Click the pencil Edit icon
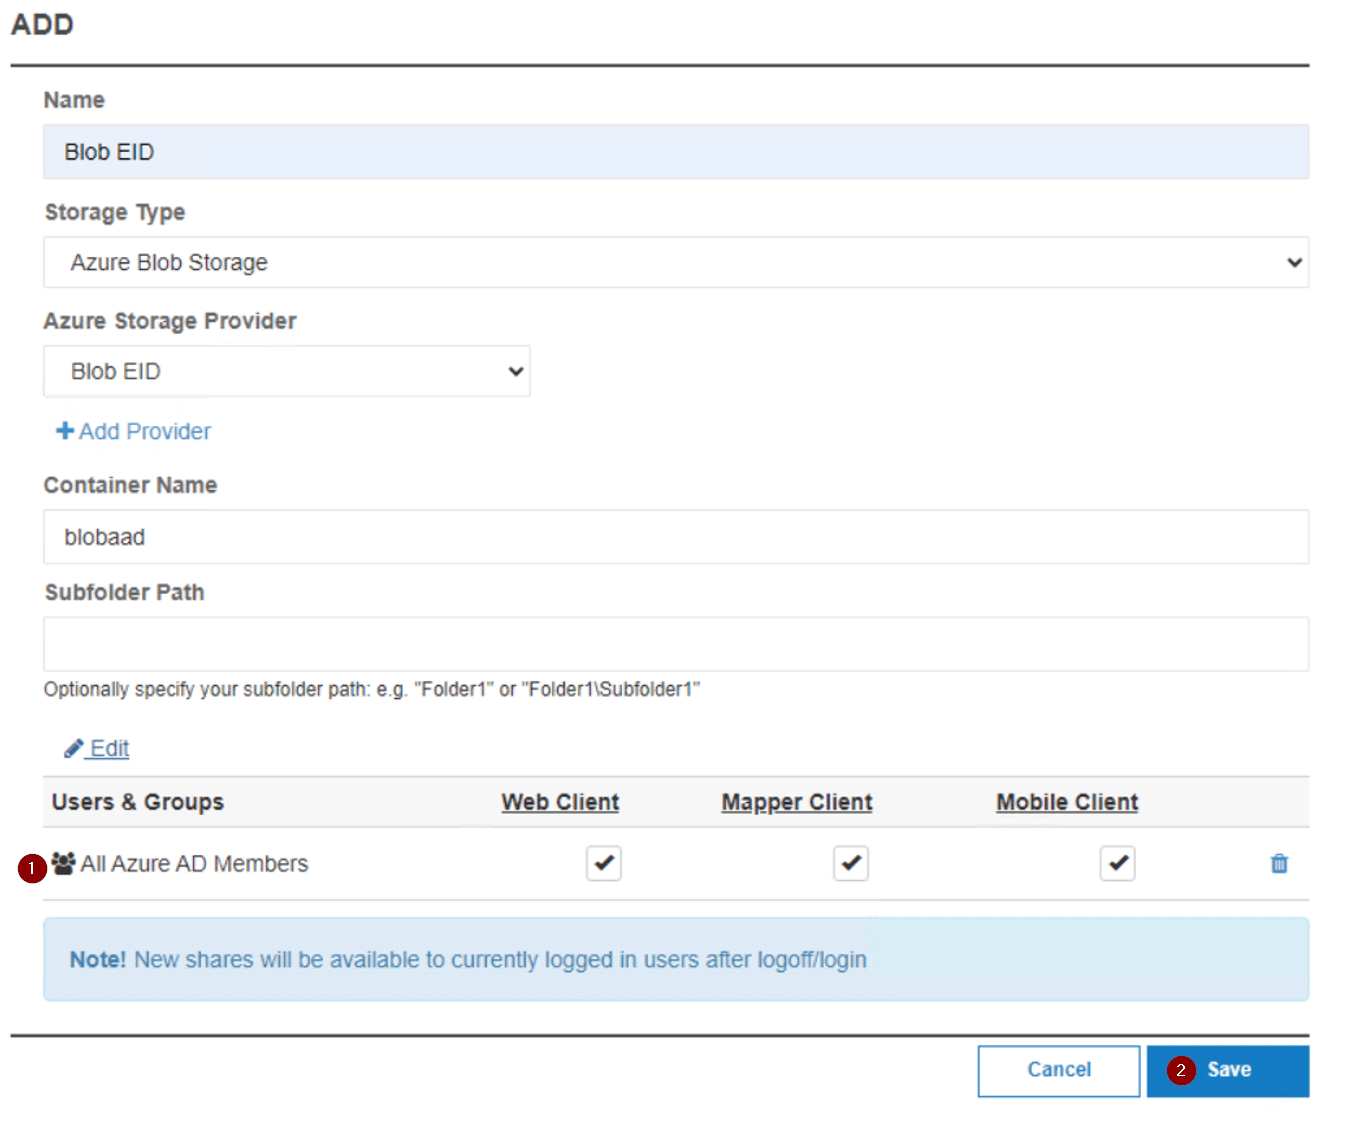 coord(74,748)
